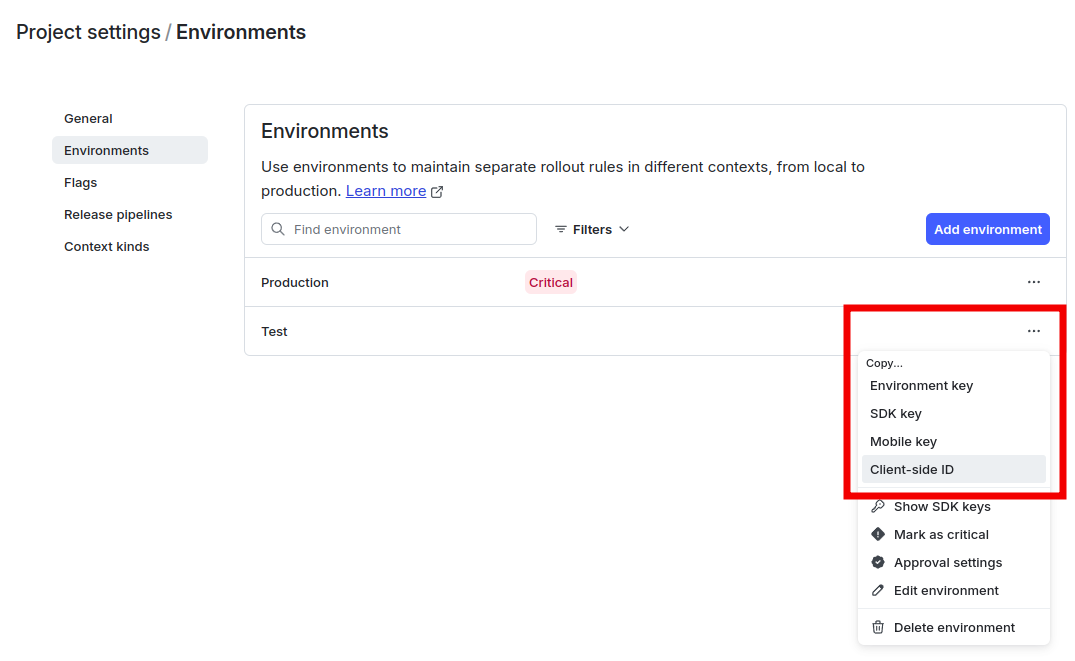The height and width of the screenshot is (661, 1075).
Task: Click the Test row three-dot menu
Action: (x=1034, y=330)
